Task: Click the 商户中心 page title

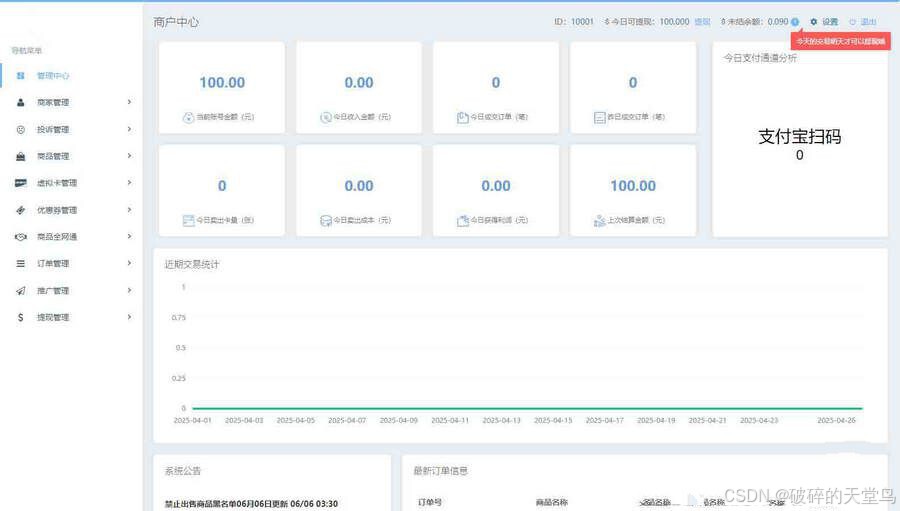Action: coord(176,22)
